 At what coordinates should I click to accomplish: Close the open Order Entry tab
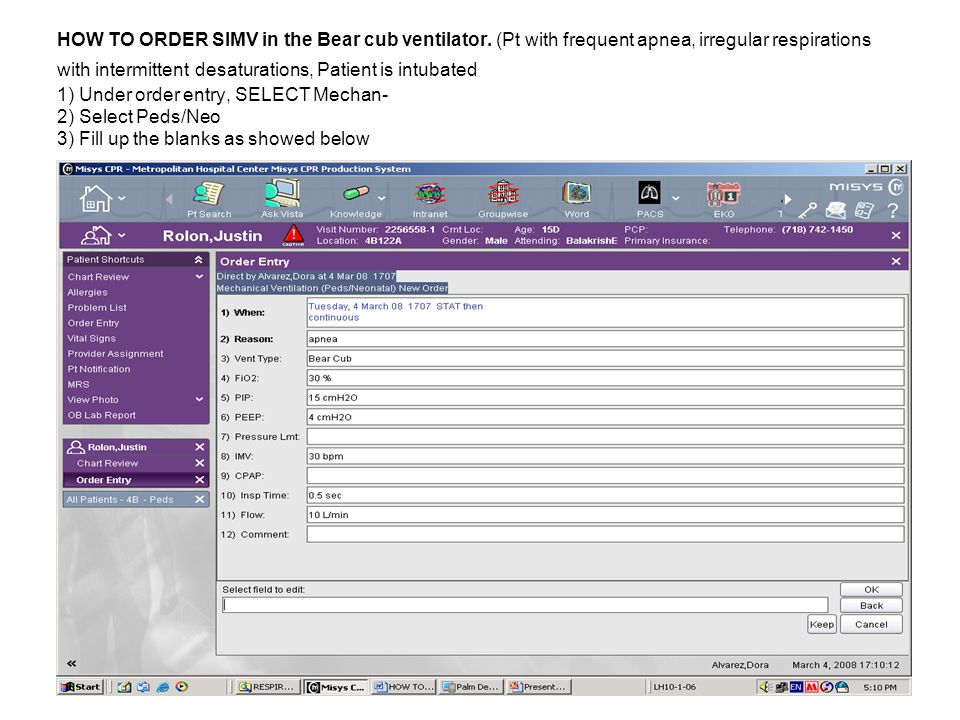[x=200, y=480]
